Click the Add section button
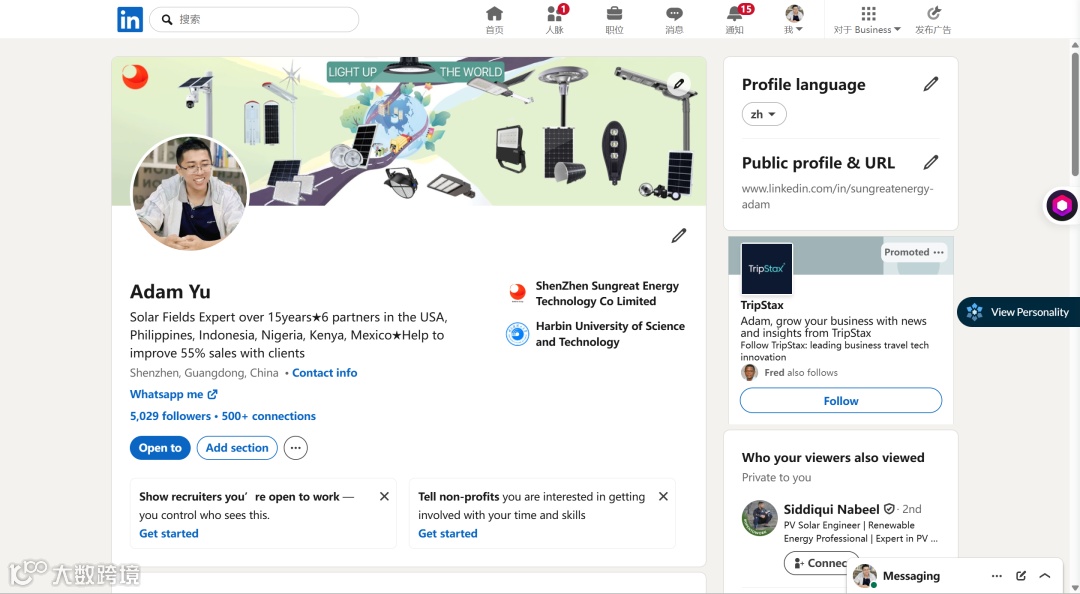Image resolution: width=1080 pixels, height=594 pixels. (237, 448)
